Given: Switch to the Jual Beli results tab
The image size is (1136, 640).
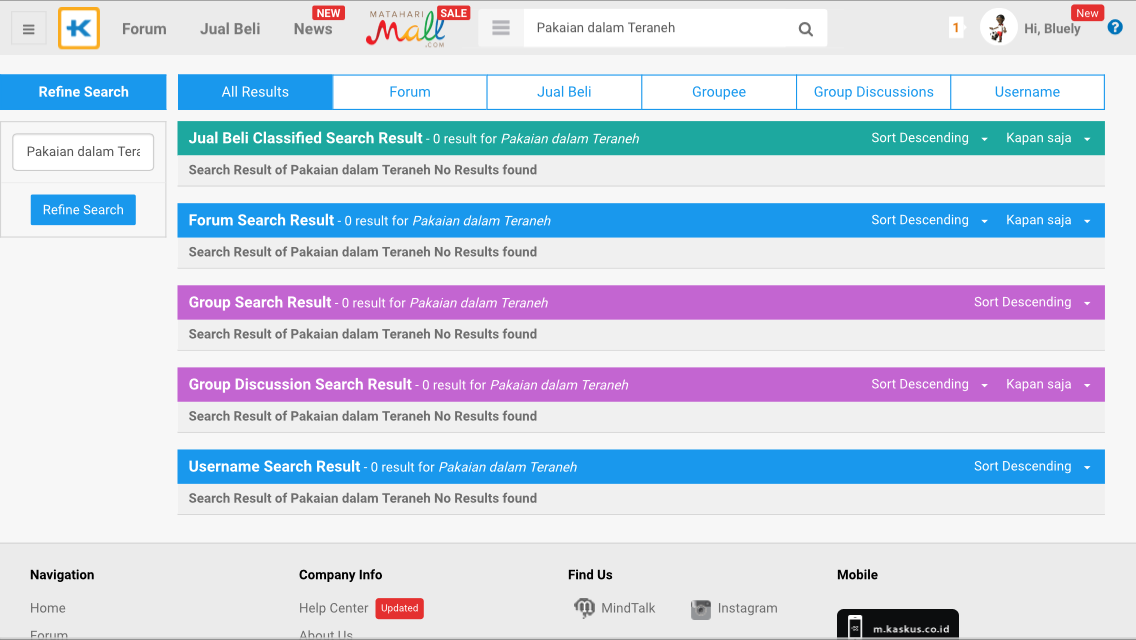Looking at the screenshot, I should tap(564, 92).
